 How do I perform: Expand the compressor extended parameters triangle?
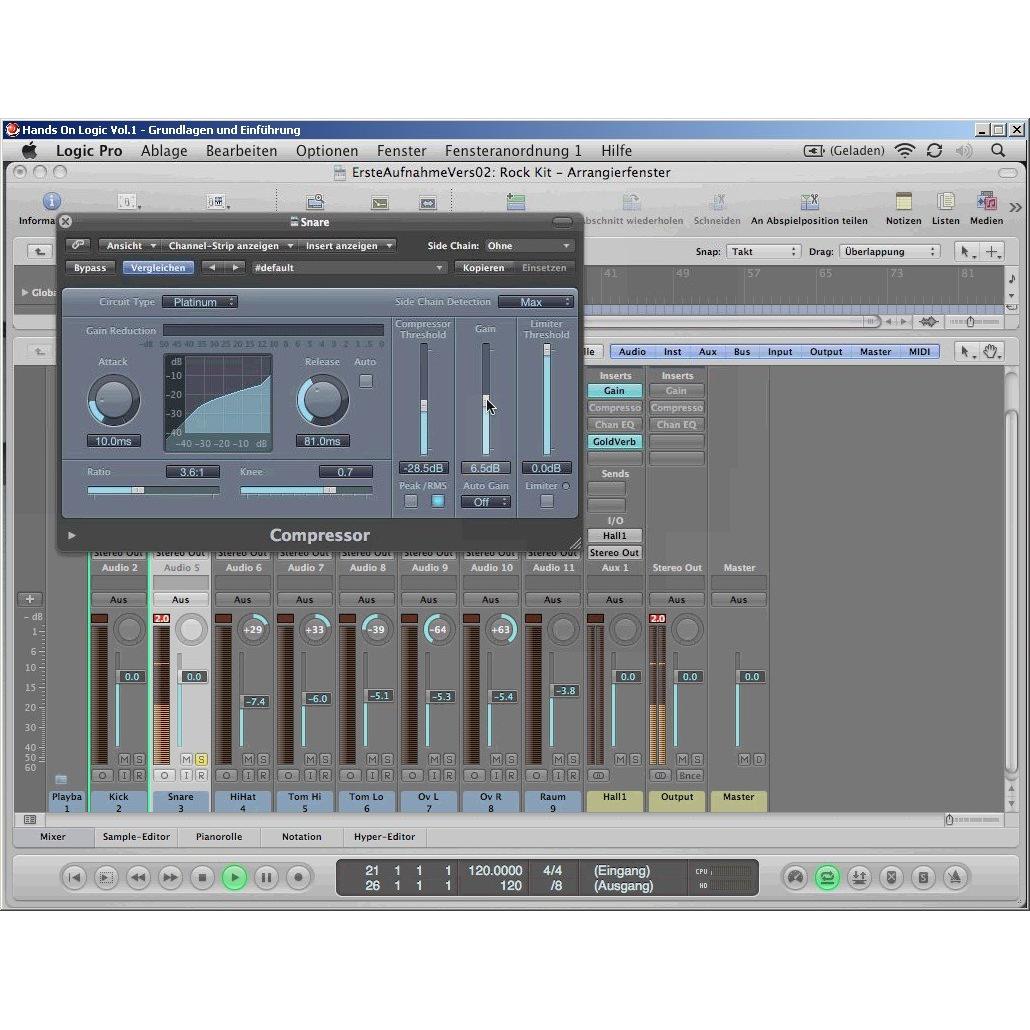coord(72,535)
